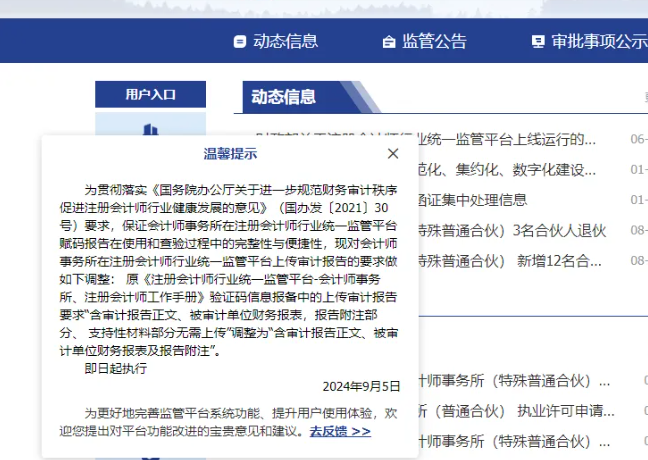Open the 函证集中处理信息 news item

[x=470, y=199]
